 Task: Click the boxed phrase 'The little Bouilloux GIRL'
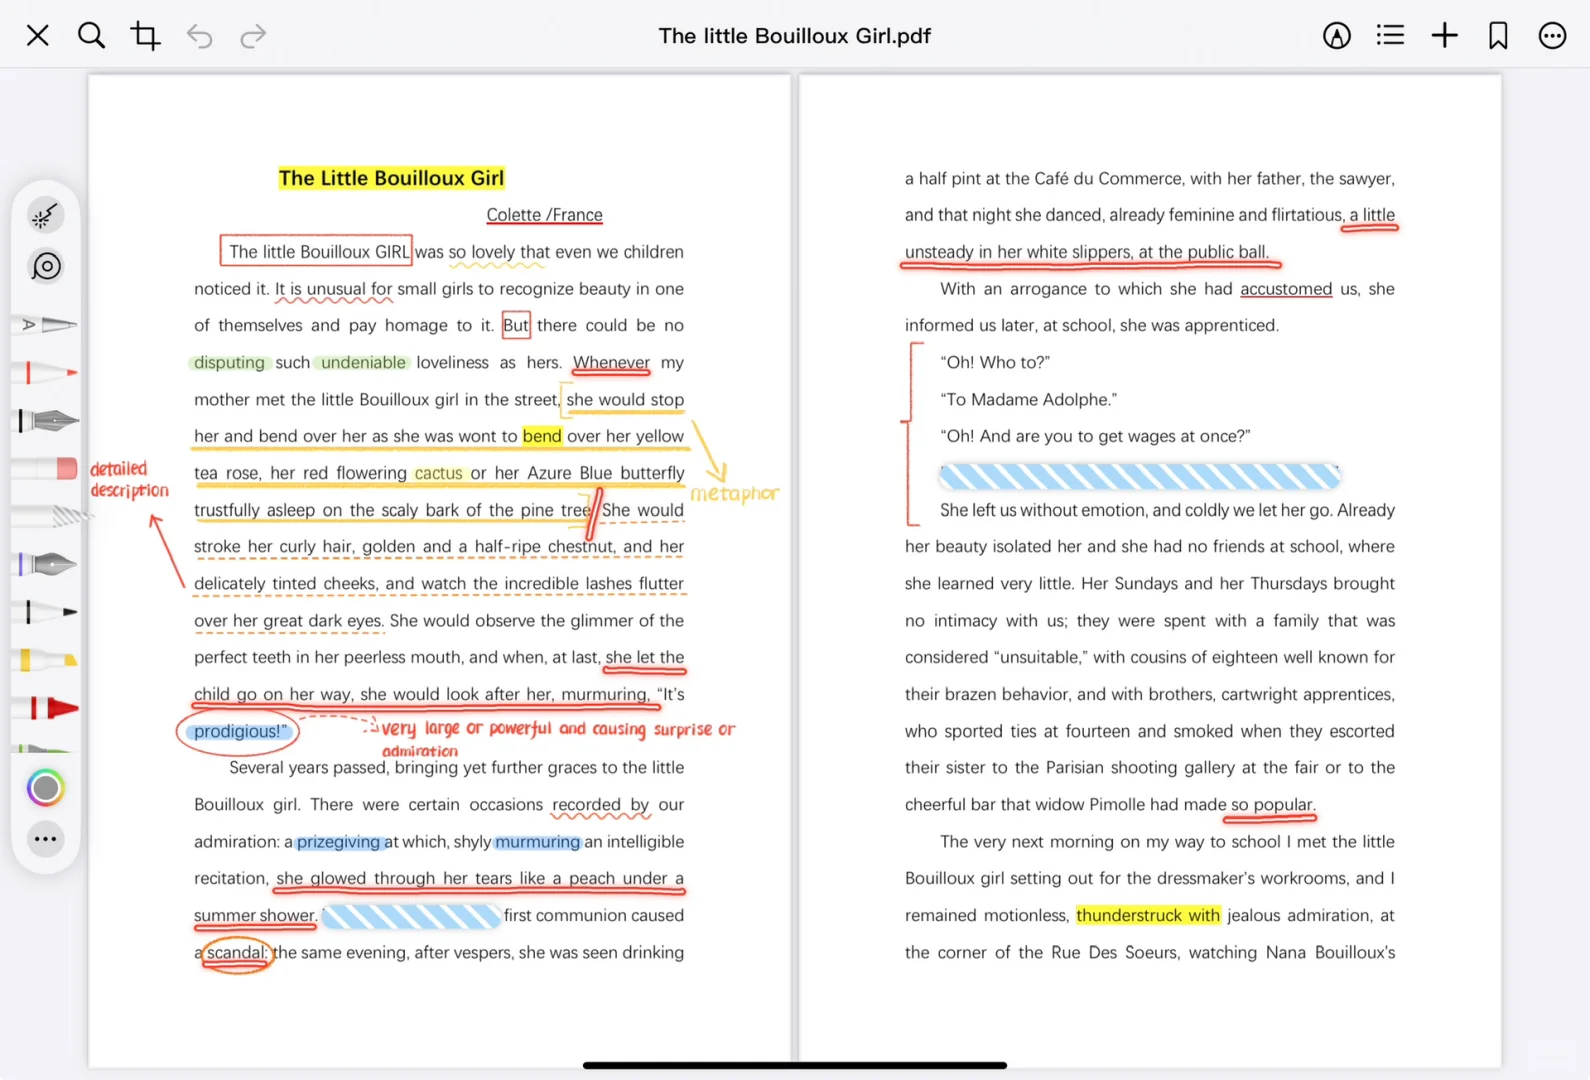[316, 251]
